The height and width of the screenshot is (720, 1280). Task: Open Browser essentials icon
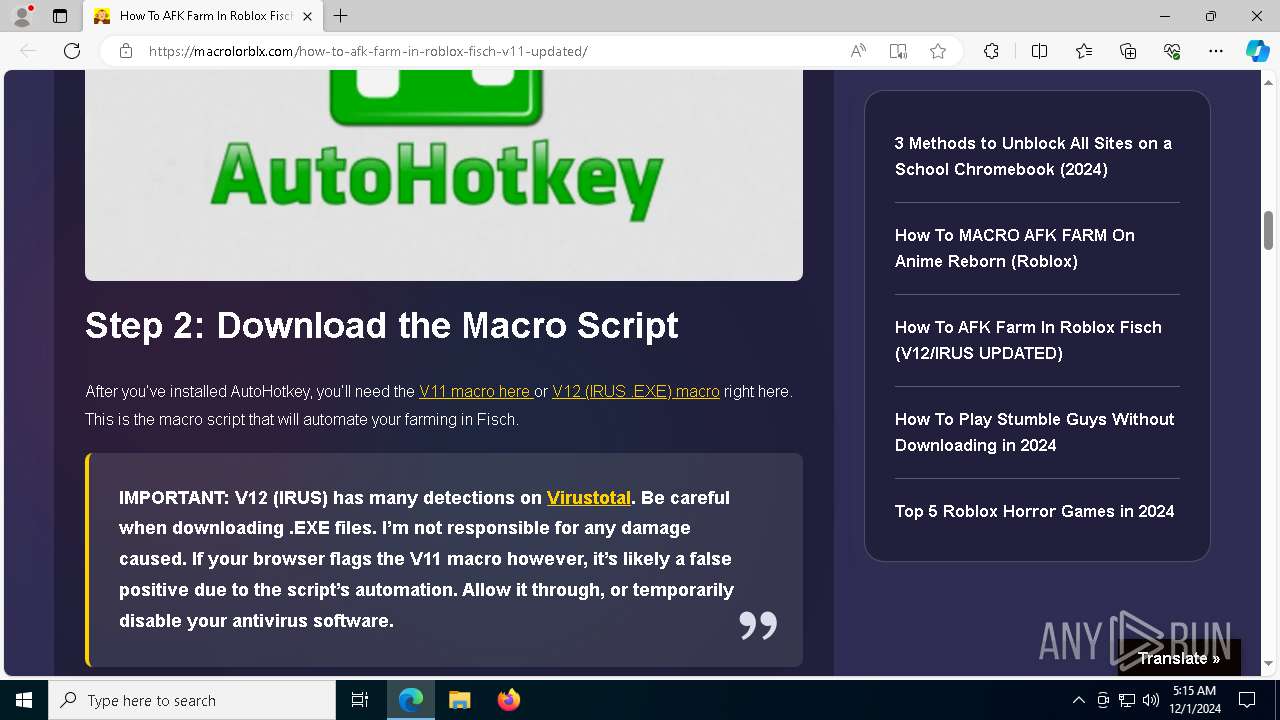1172,51
